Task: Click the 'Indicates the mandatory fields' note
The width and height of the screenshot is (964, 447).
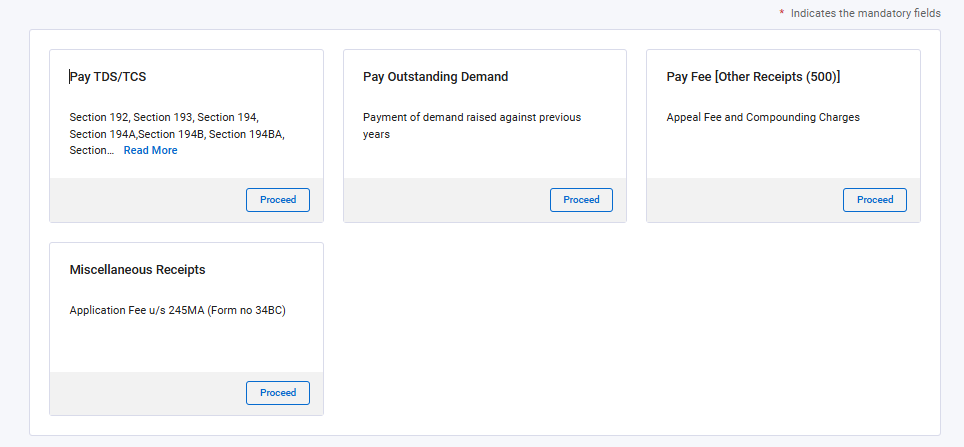Action: click(x=865, y=13)
